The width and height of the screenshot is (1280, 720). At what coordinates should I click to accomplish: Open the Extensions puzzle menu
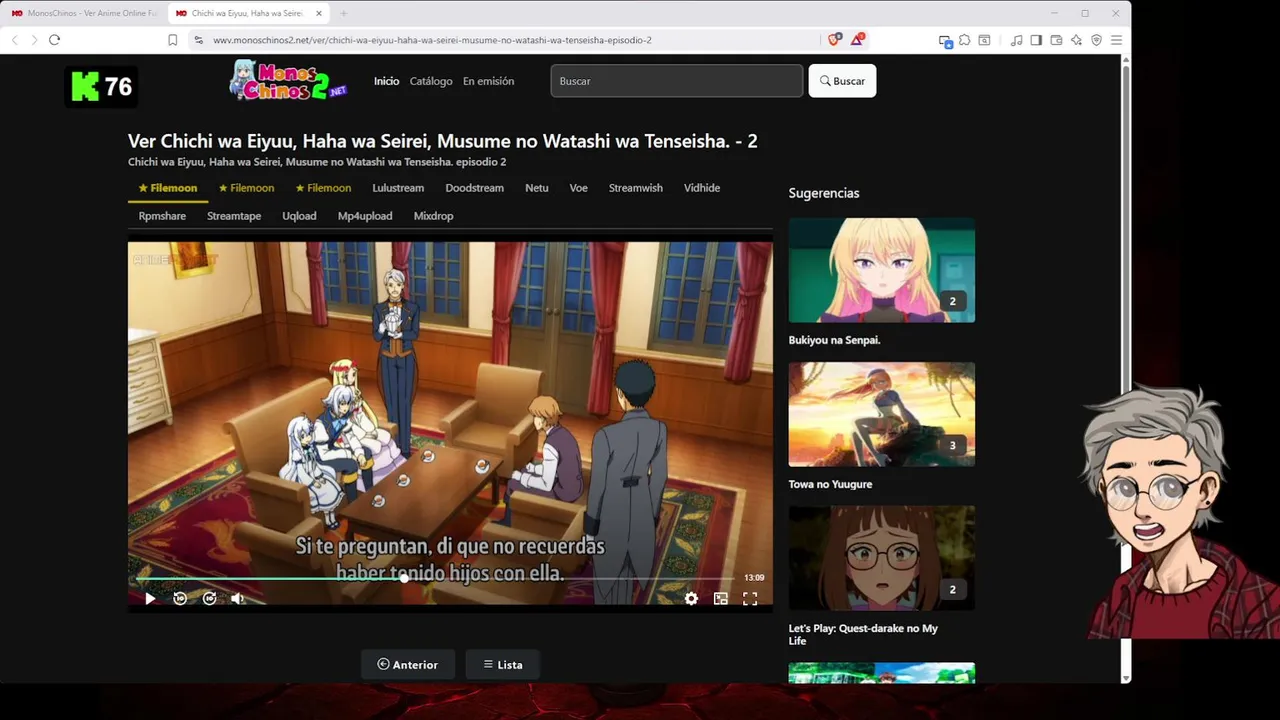click(x=964, y=40)
